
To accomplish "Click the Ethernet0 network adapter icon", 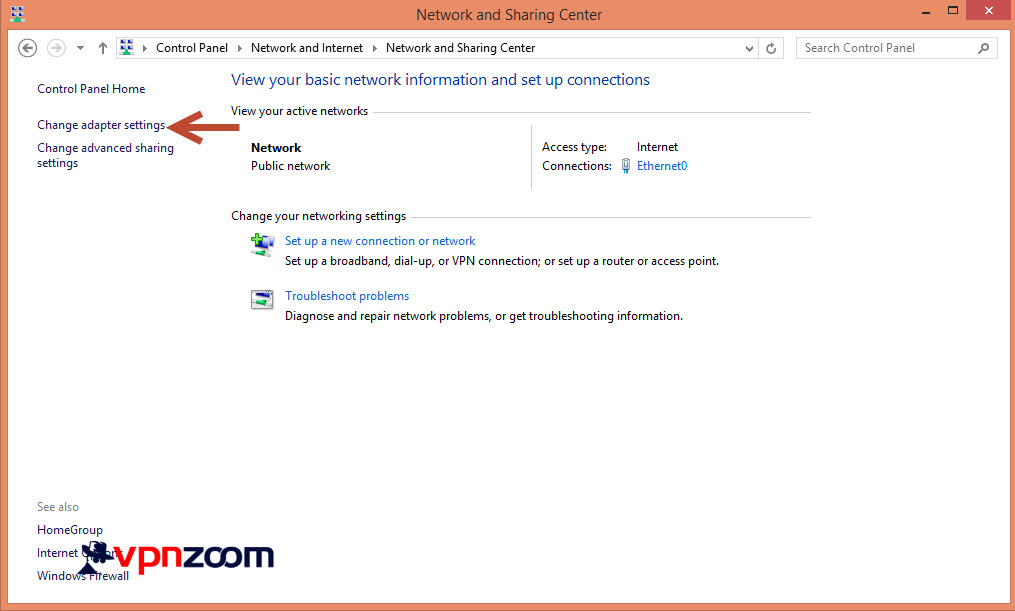I will point(625,166).
